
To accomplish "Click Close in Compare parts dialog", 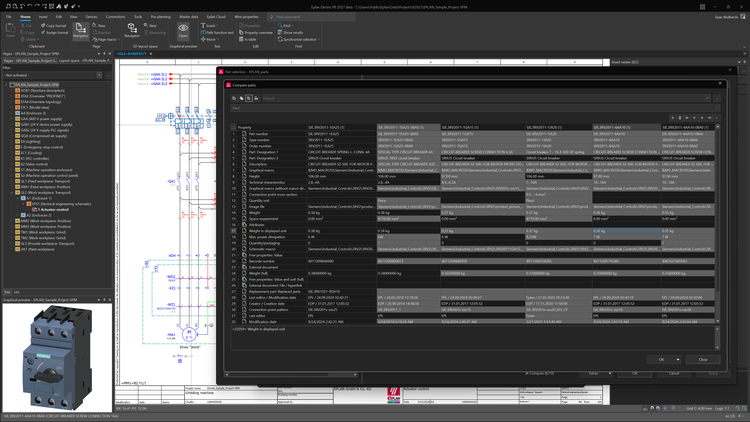I will 703,359.
